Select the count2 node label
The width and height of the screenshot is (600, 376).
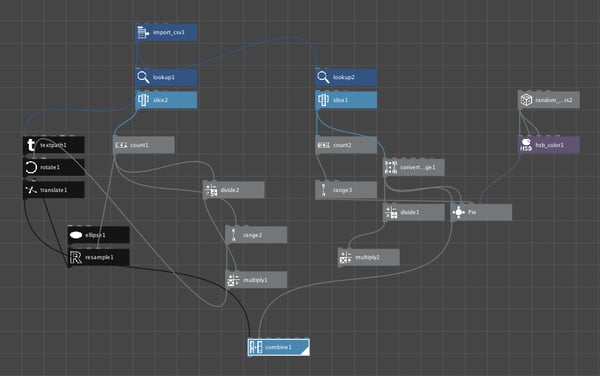(x=342, y=145)
